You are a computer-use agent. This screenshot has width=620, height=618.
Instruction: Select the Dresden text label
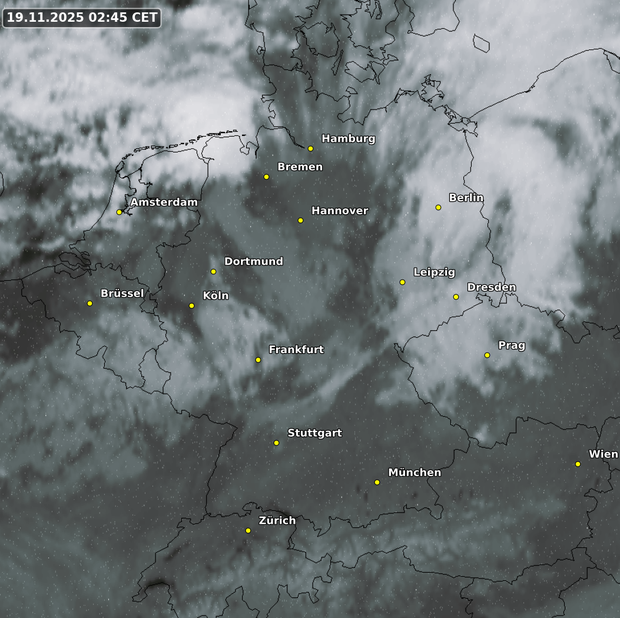point(491,288)
